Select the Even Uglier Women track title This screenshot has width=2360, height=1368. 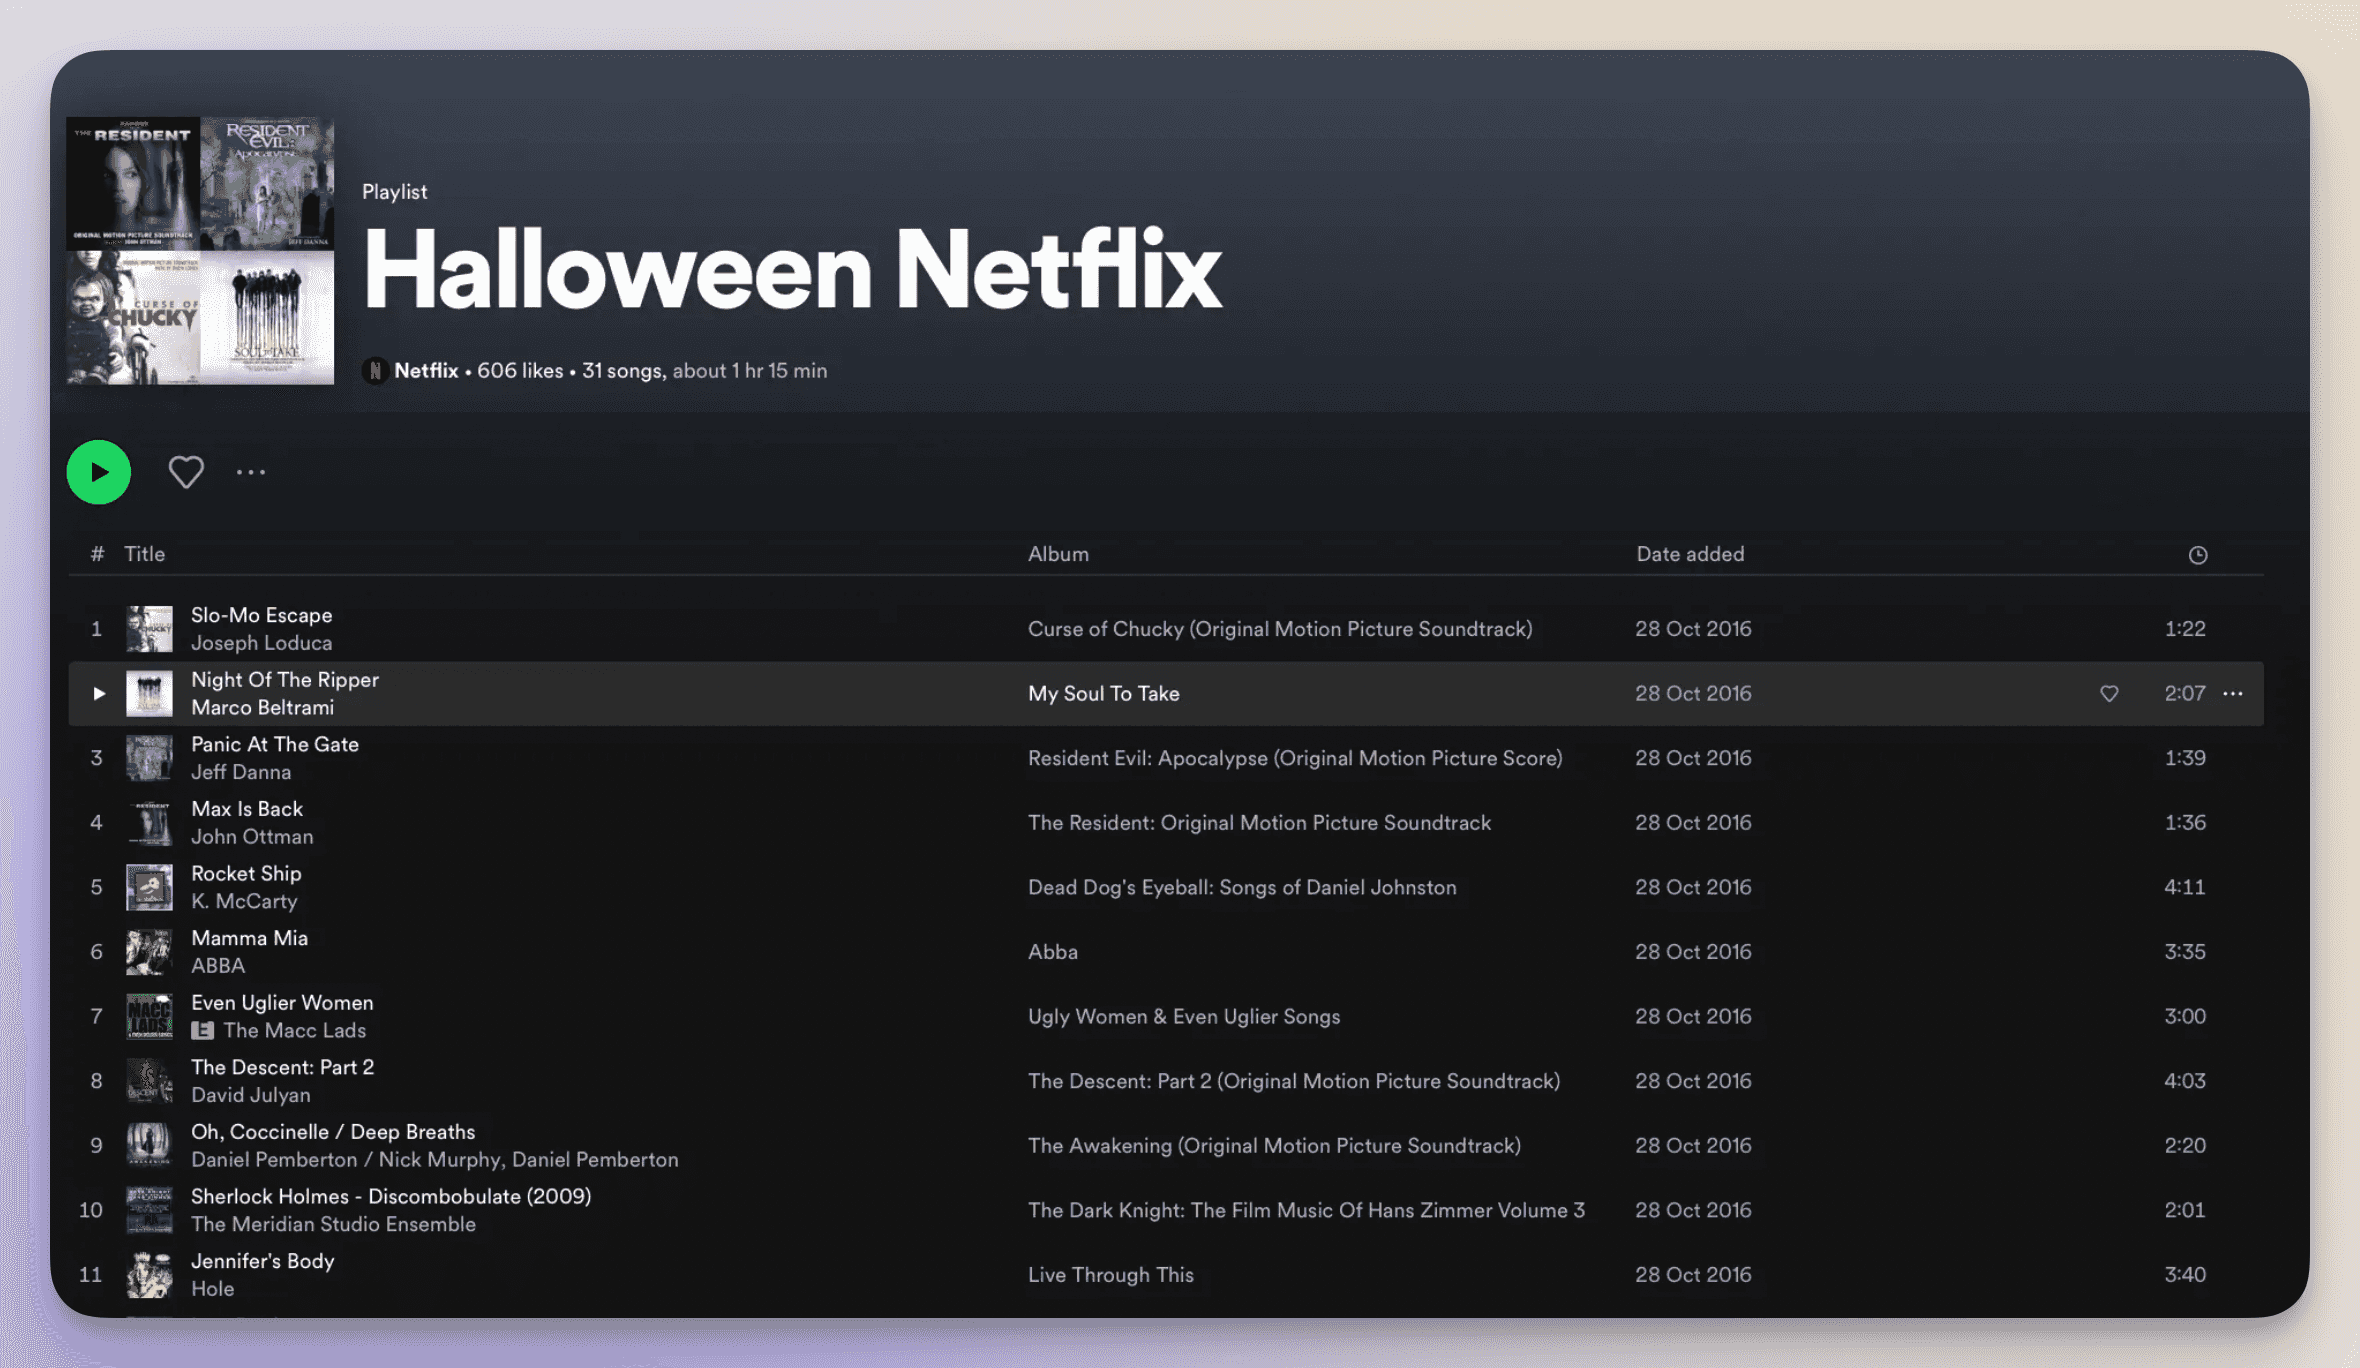[x=282, y=1002]
